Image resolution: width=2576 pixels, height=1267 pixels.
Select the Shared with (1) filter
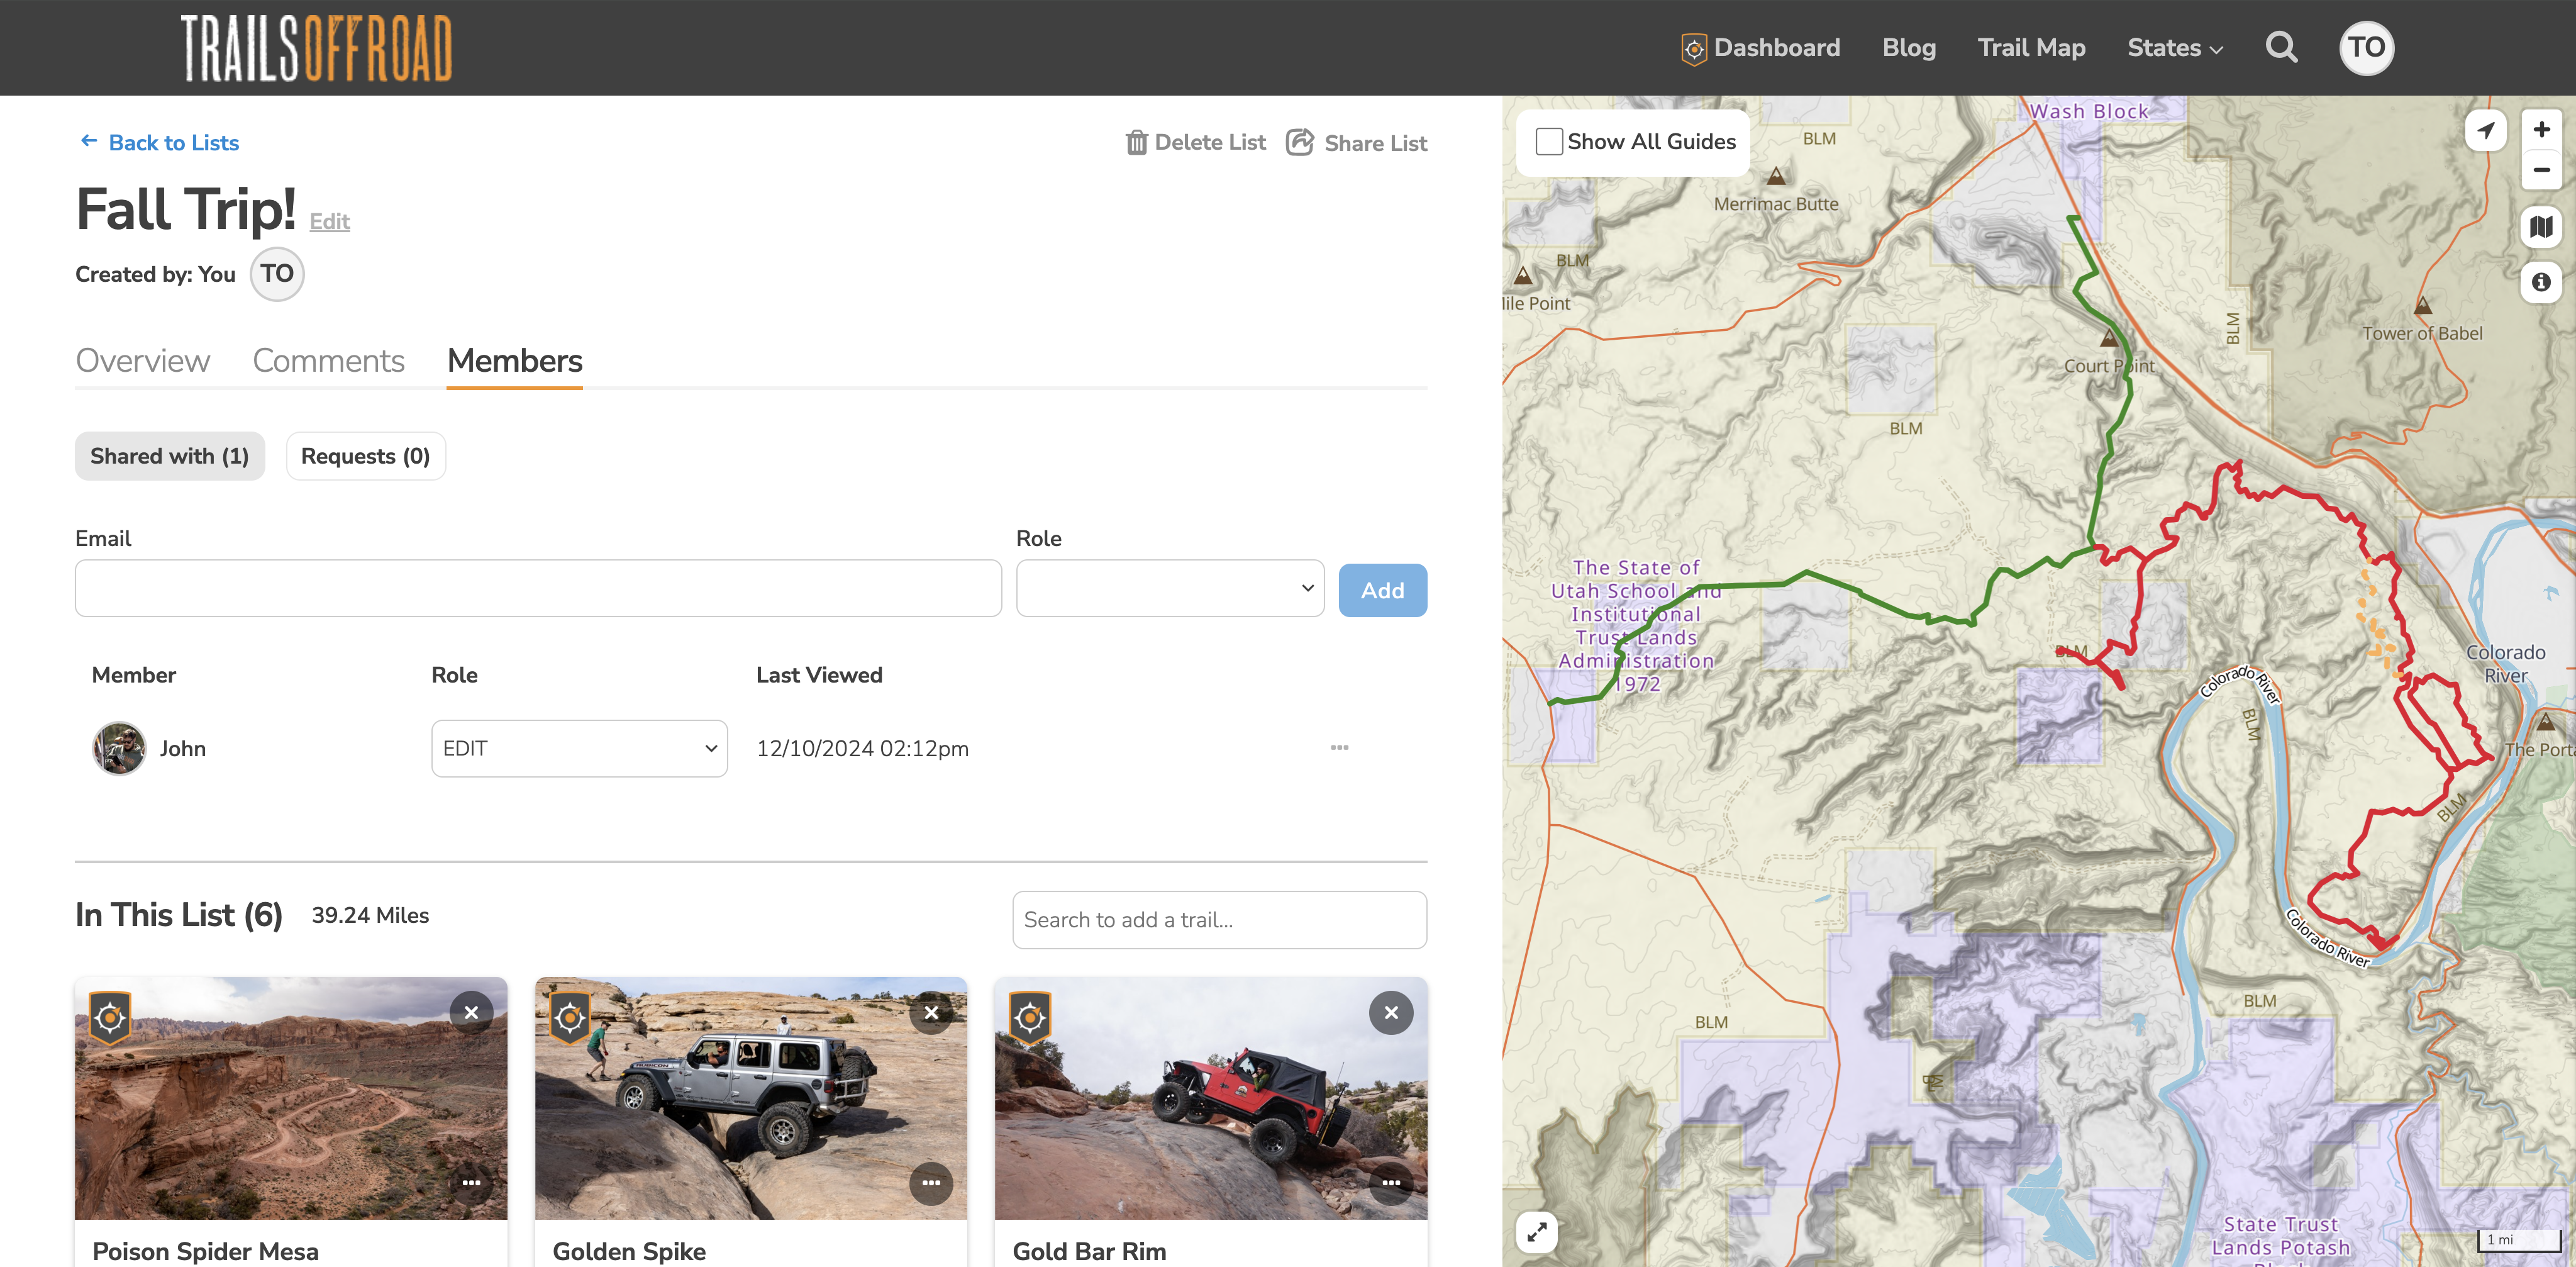(x=169, y=456)
